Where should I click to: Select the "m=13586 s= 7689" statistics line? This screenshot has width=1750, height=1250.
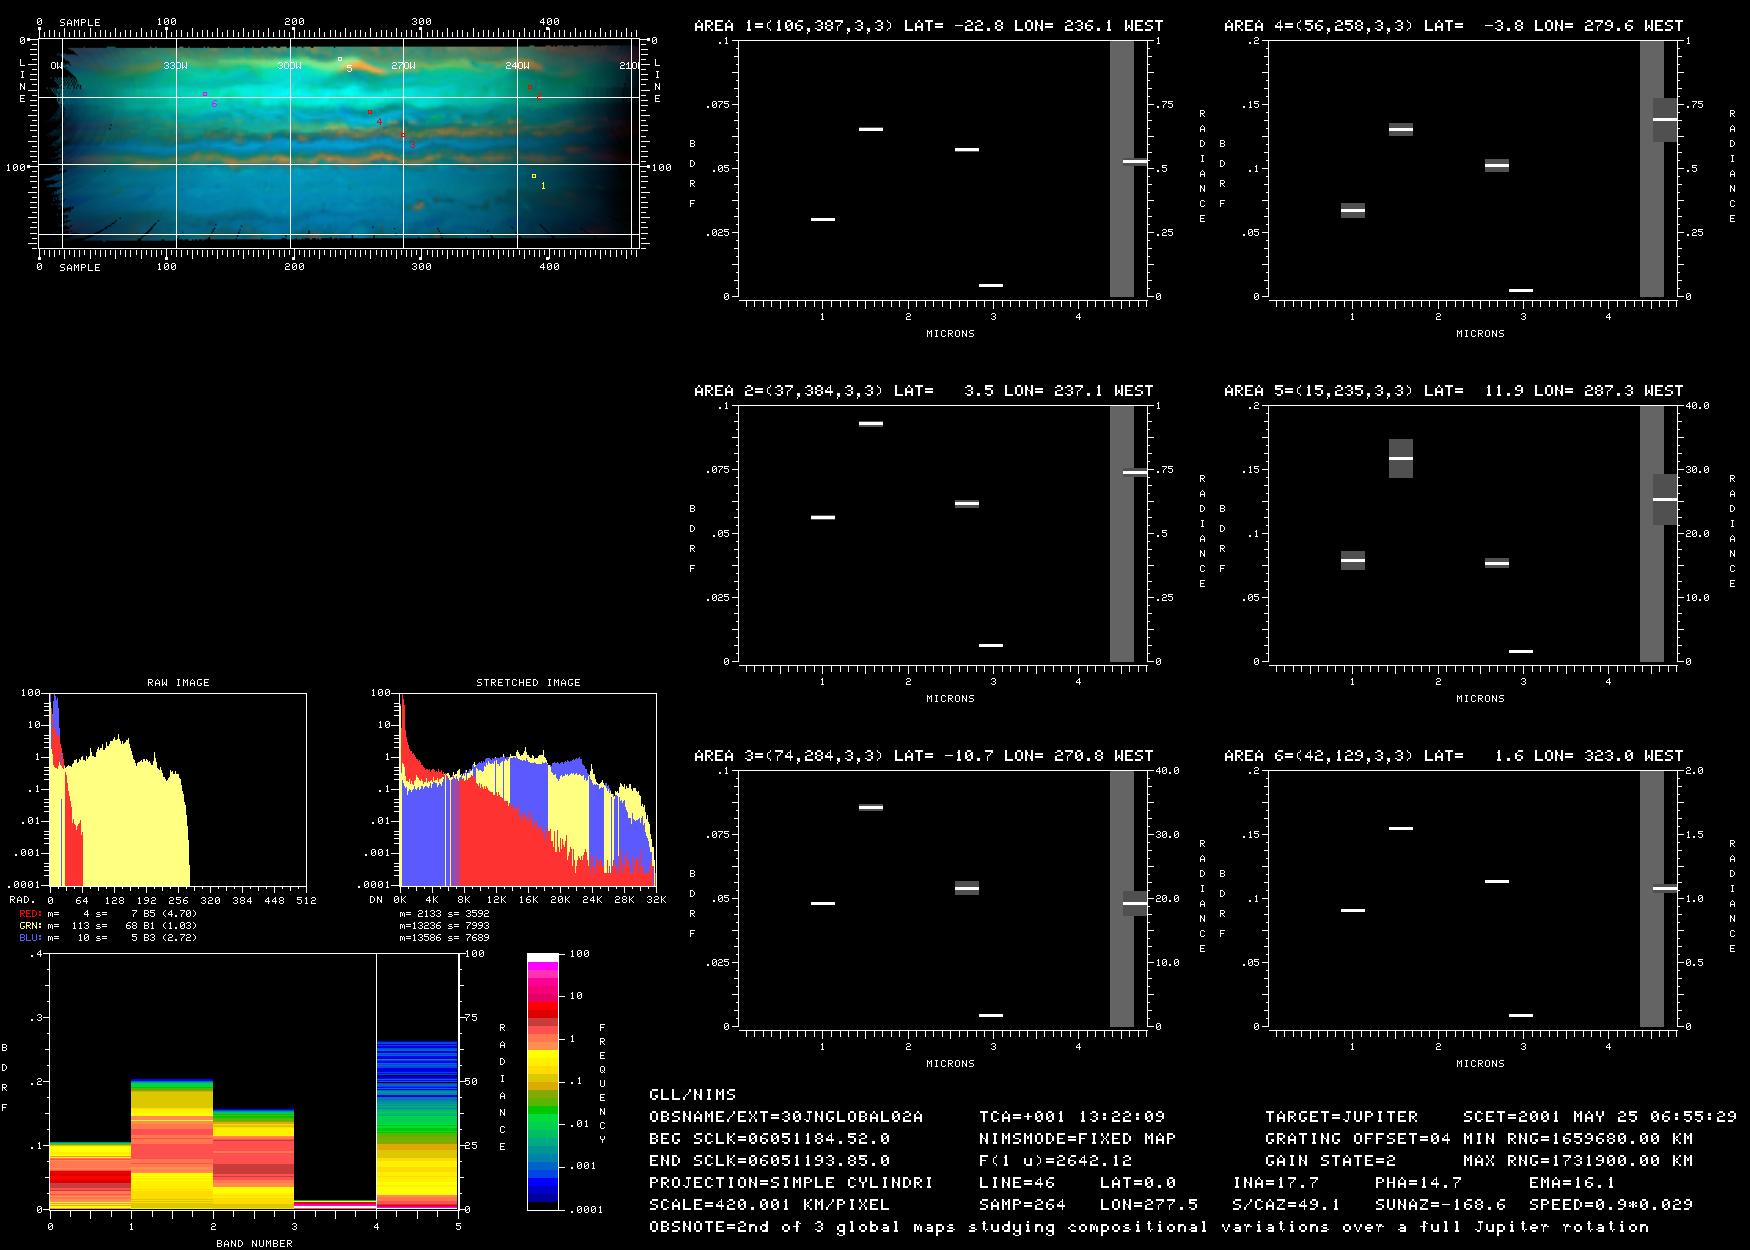(444, 938)
